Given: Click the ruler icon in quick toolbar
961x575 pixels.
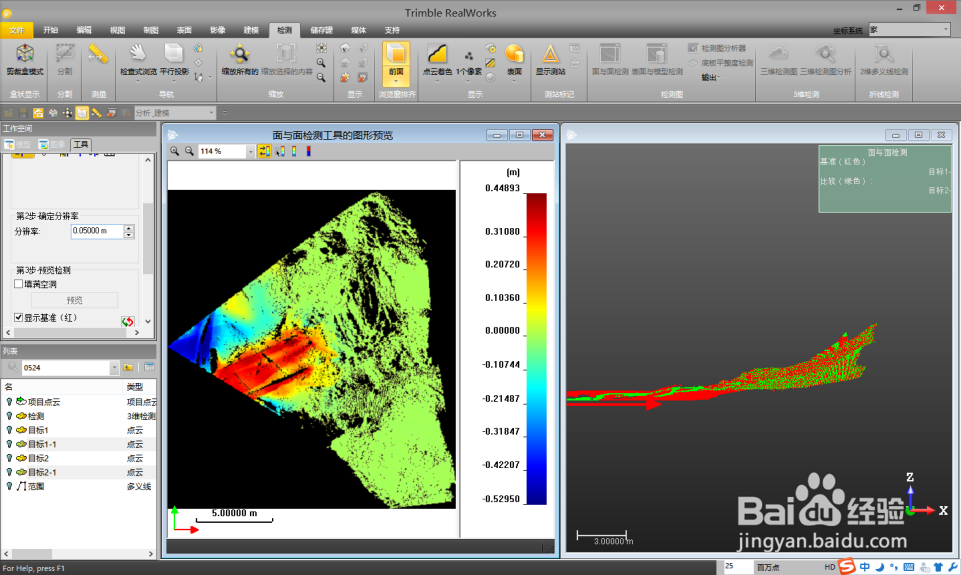Looking at the screenshot, I should point(96,113).
